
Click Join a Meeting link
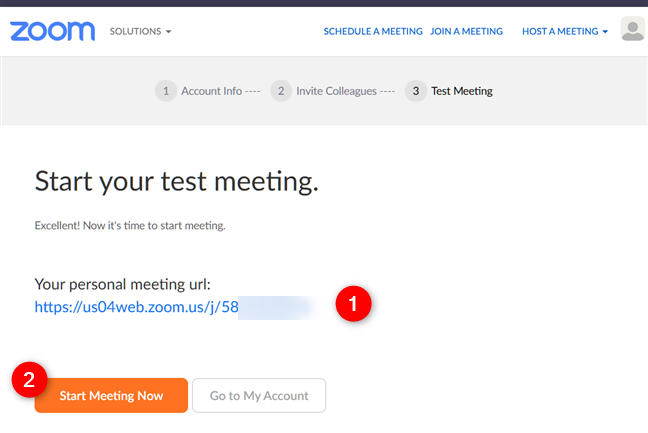[466, 31]
